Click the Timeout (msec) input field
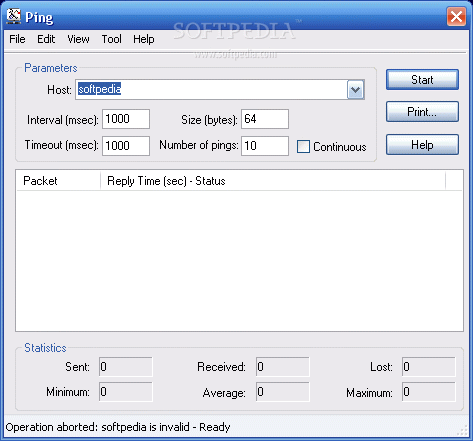Image resolution: width=473 pixels, height=441 pixels. (x=126, y=146)
